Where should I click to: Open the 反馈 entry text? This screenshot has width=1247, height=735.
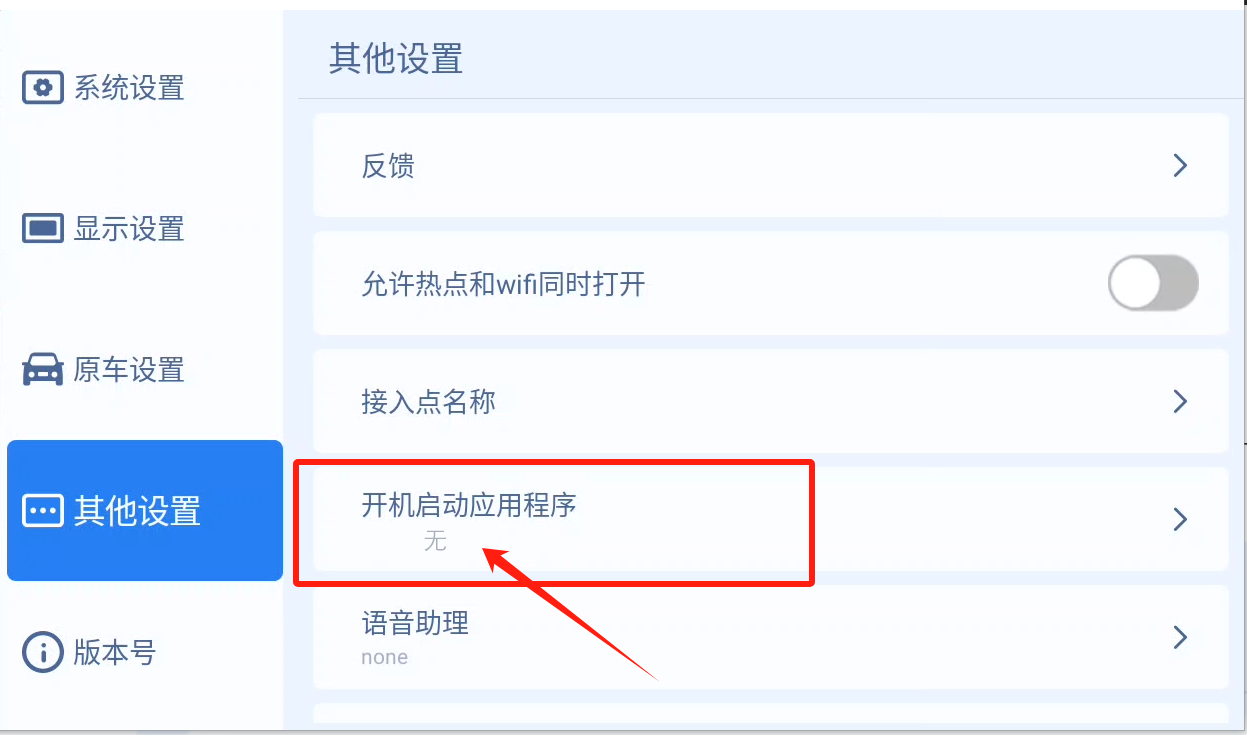coord(388,166)
